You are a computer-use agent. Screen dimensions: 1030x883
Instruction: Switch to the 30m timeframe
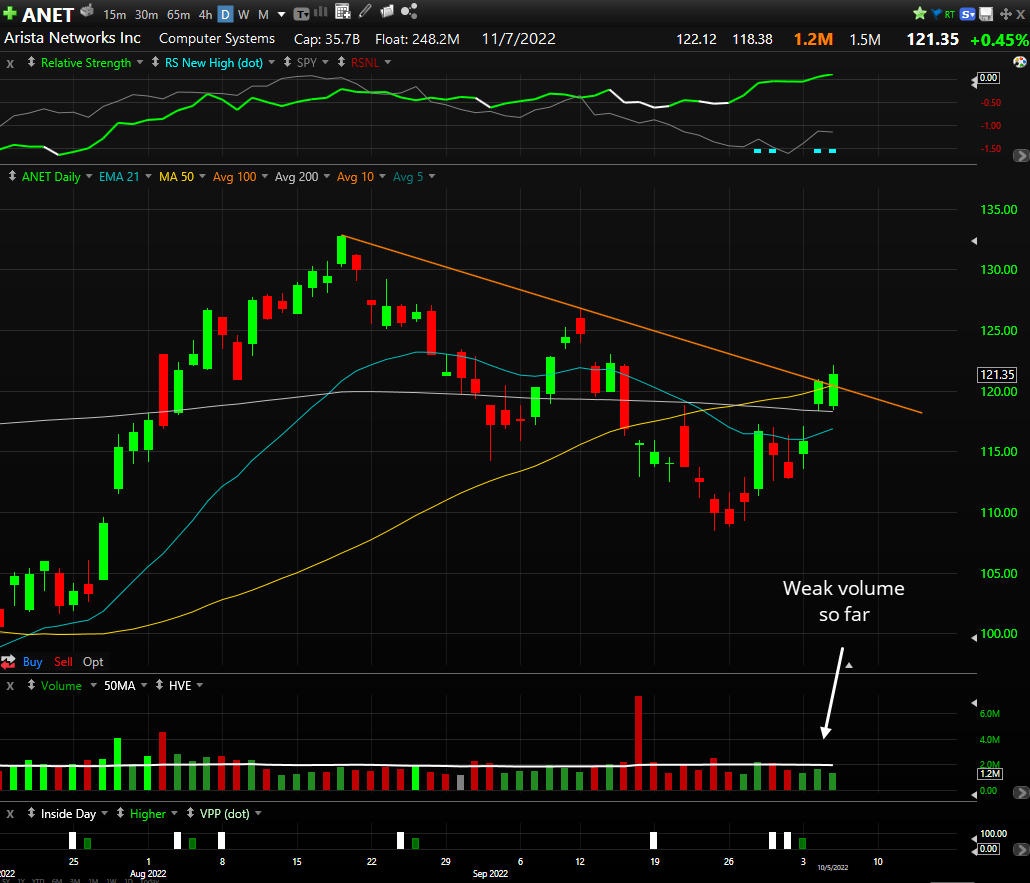pos(146,14)
